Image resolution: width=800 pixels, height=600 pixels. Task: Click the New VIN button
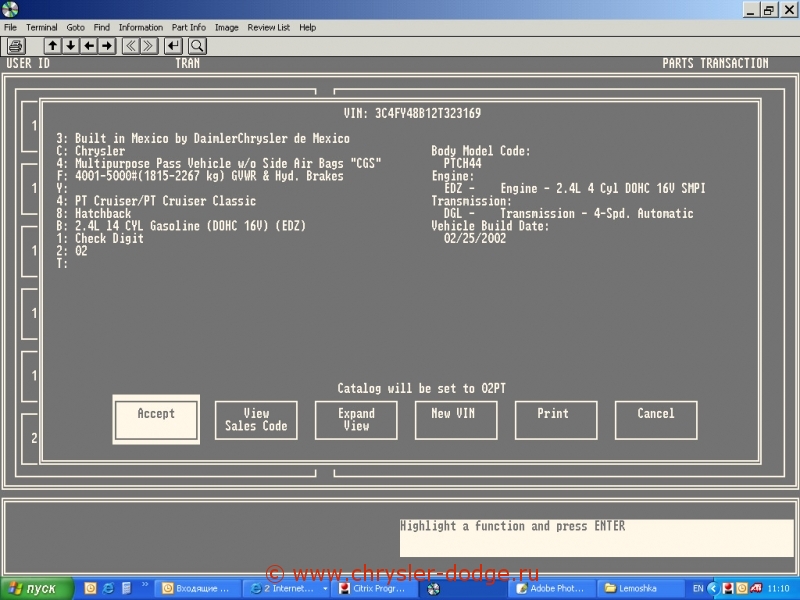(456, 420)
